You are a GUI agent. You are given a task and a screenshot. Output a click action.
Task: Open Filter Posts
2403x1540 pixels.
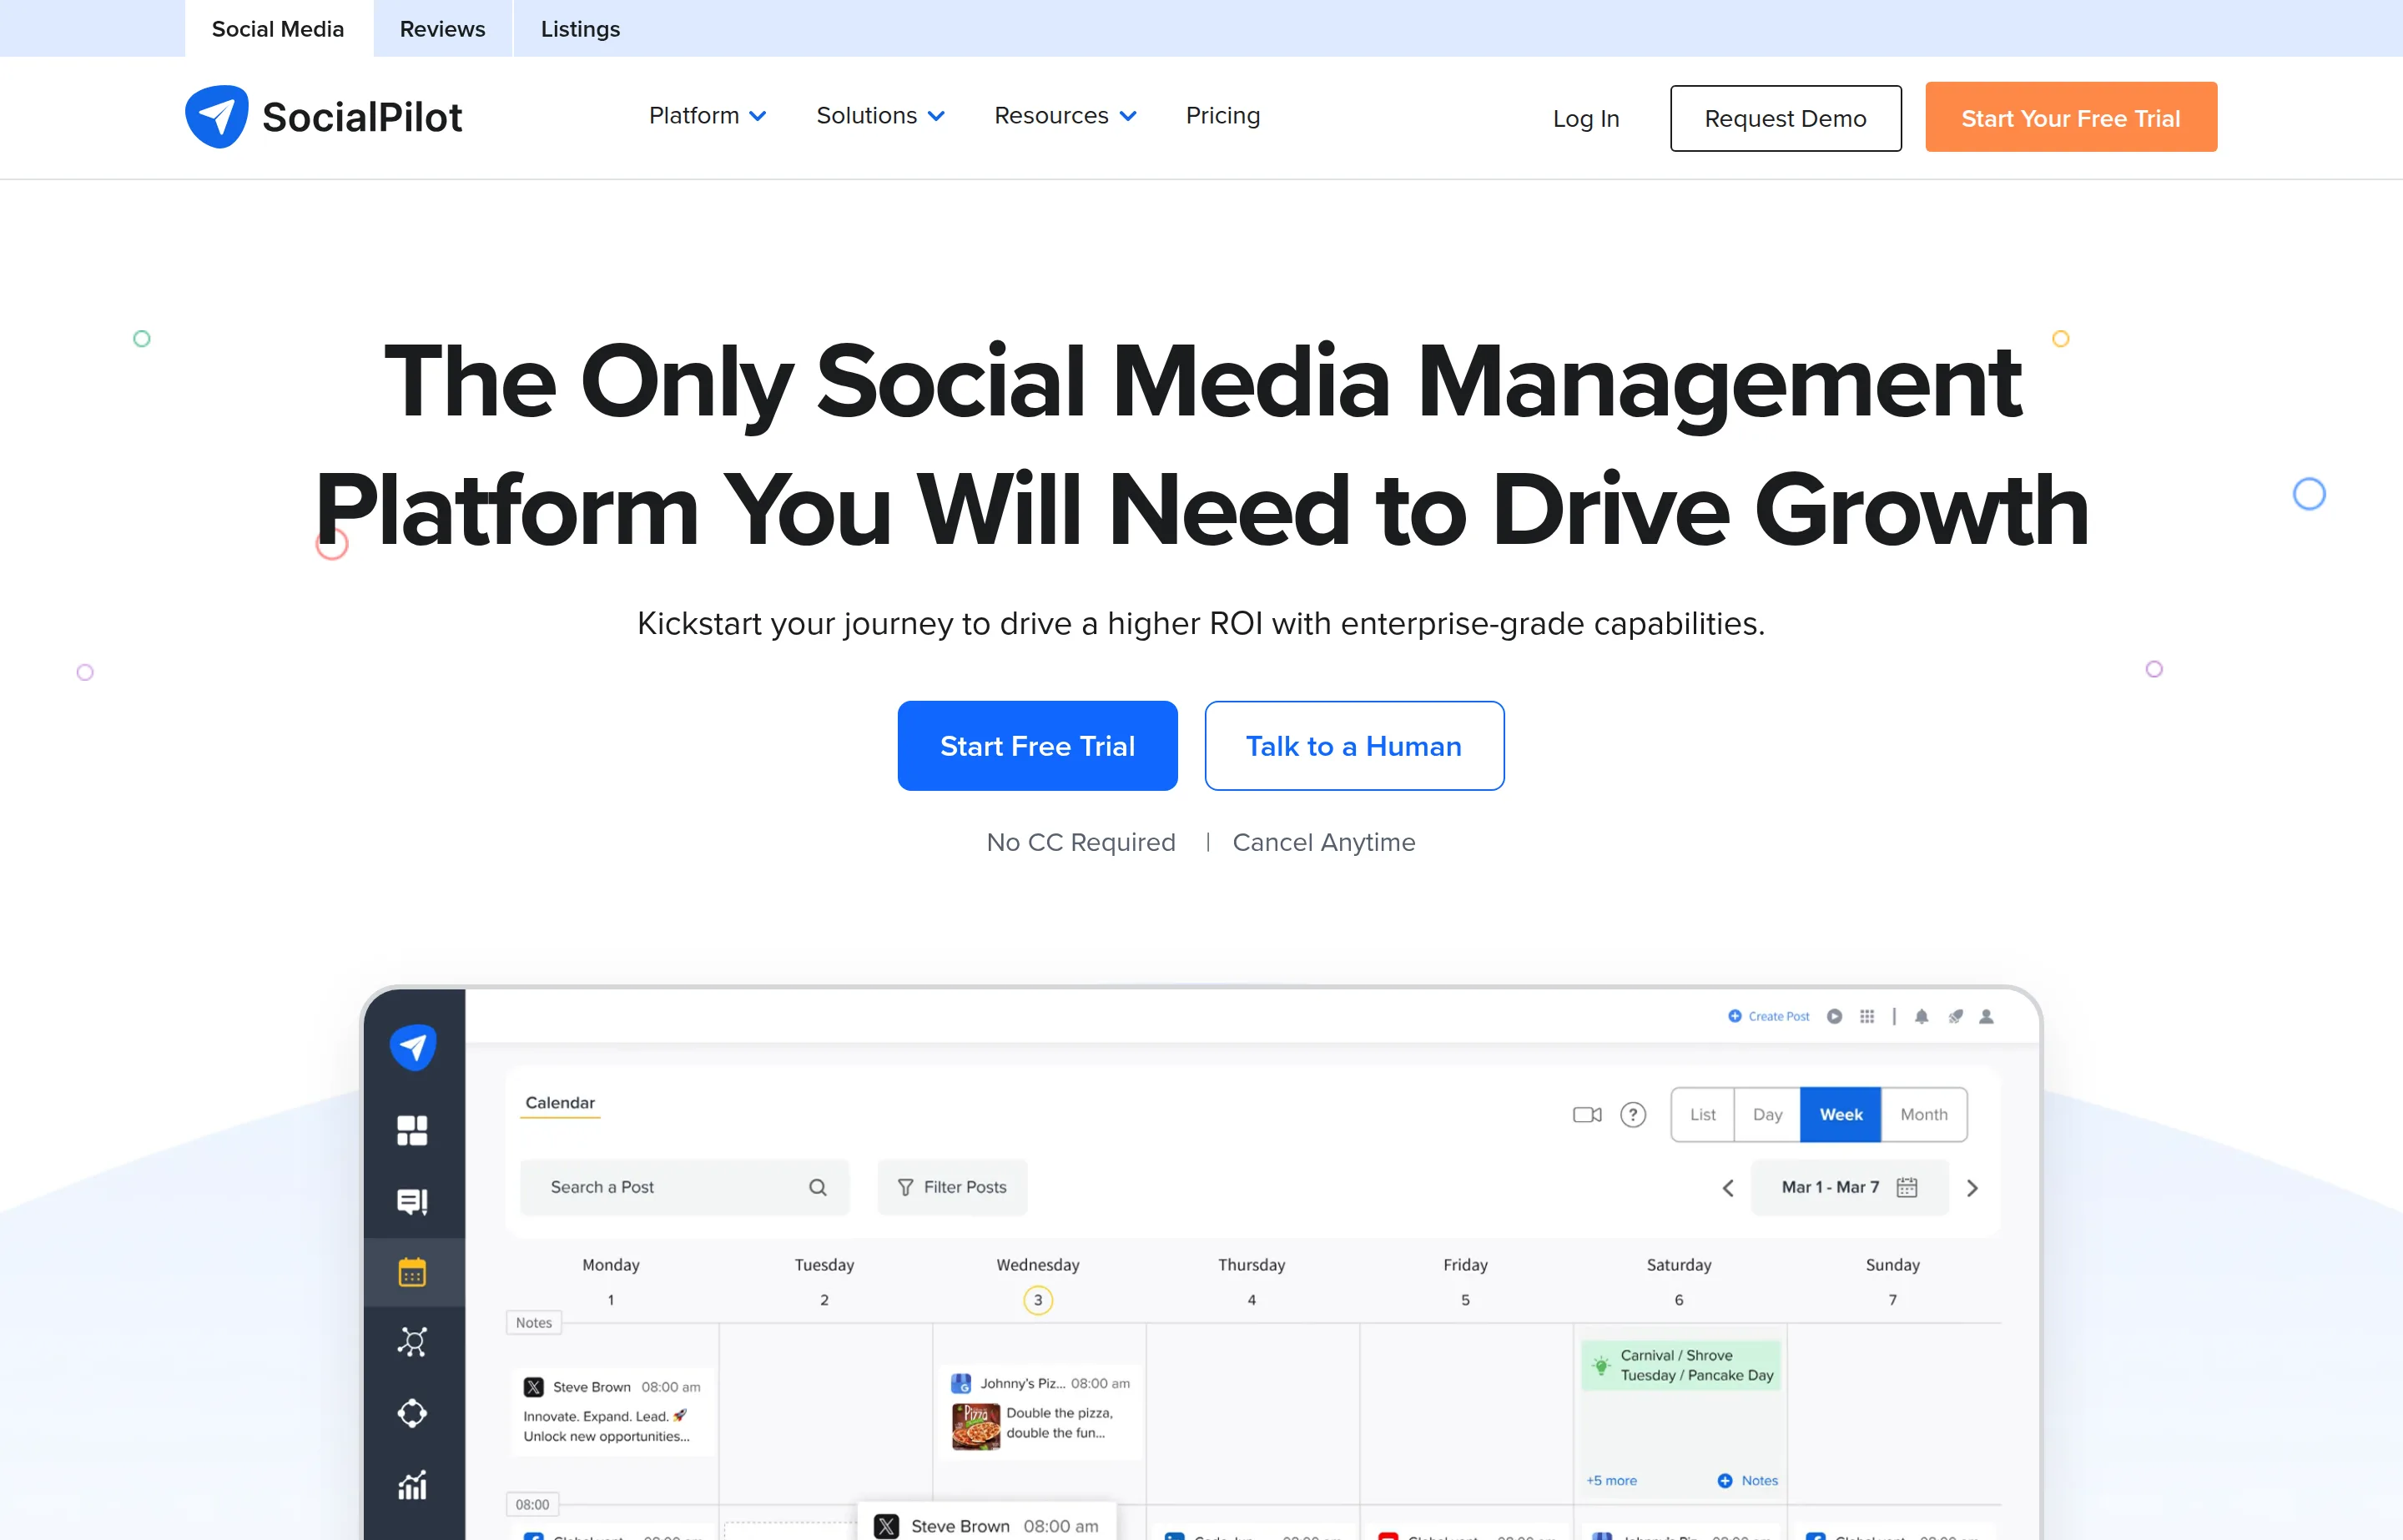point(952,1187)
